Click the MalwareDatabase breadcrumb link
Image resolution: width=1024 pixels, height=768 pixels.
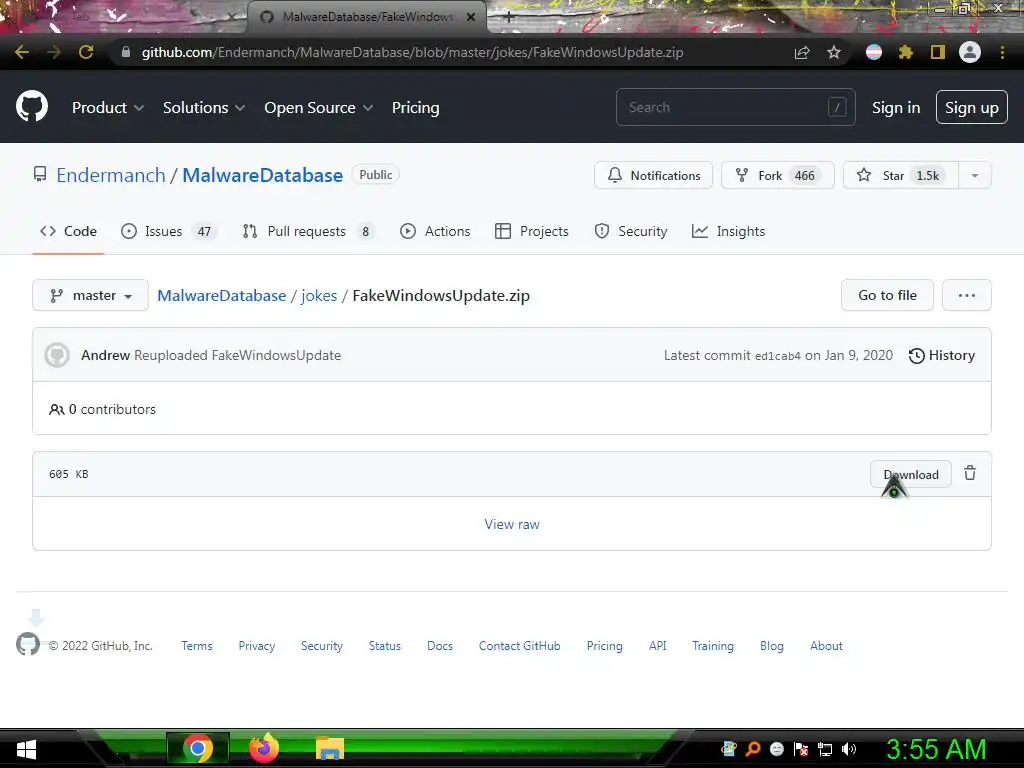click(221, 295)
